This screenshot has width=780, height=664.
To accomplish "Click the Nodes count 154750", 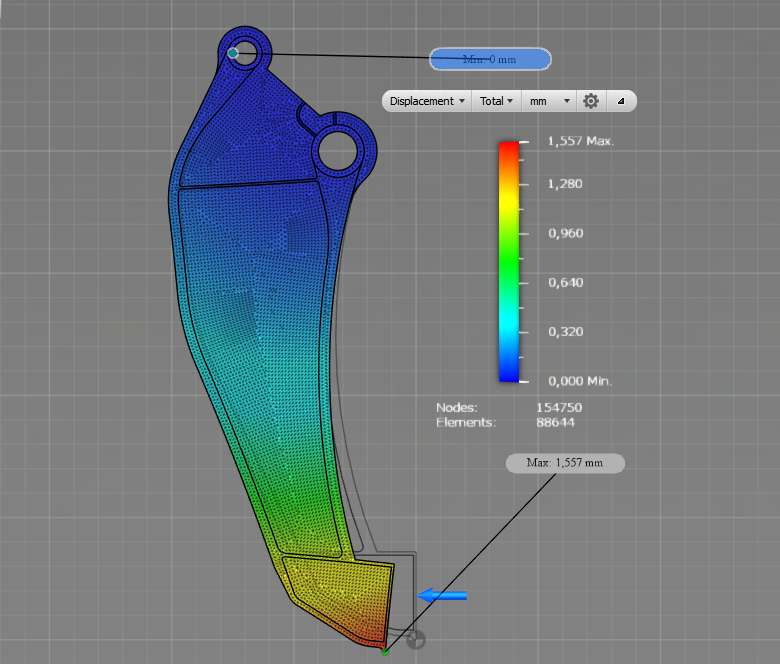I will (x=559, y=407).
